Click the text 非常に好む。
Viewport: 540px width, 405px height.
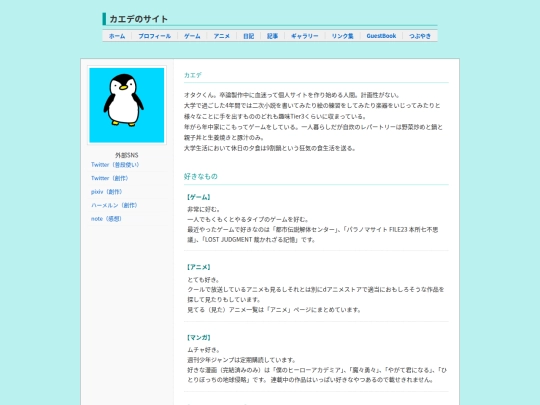(x=204, y=209)
